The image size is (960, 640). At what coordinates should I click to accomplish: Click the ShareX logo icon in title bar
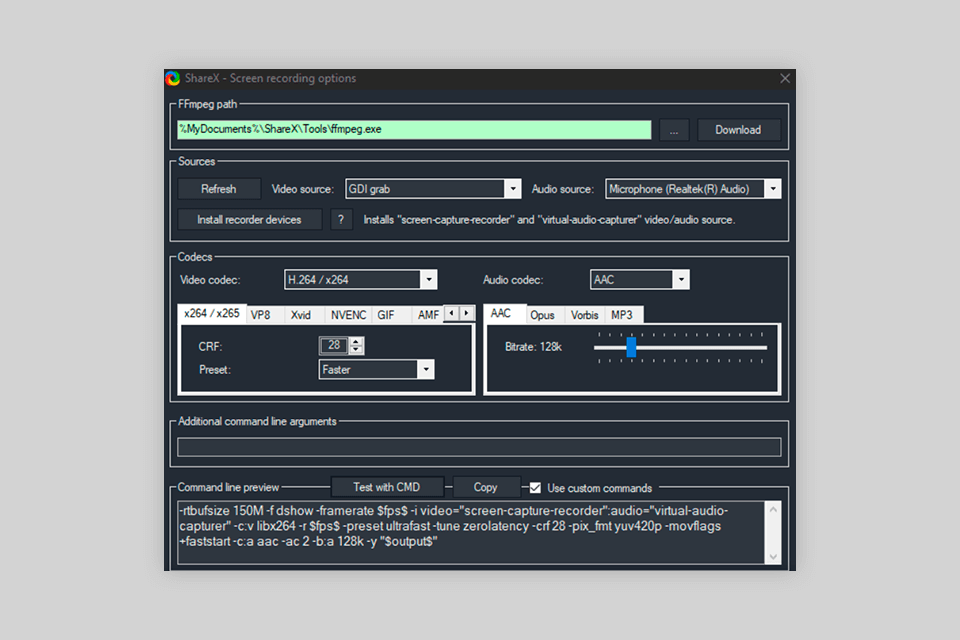pyautogui.click(x=173, y=78)
